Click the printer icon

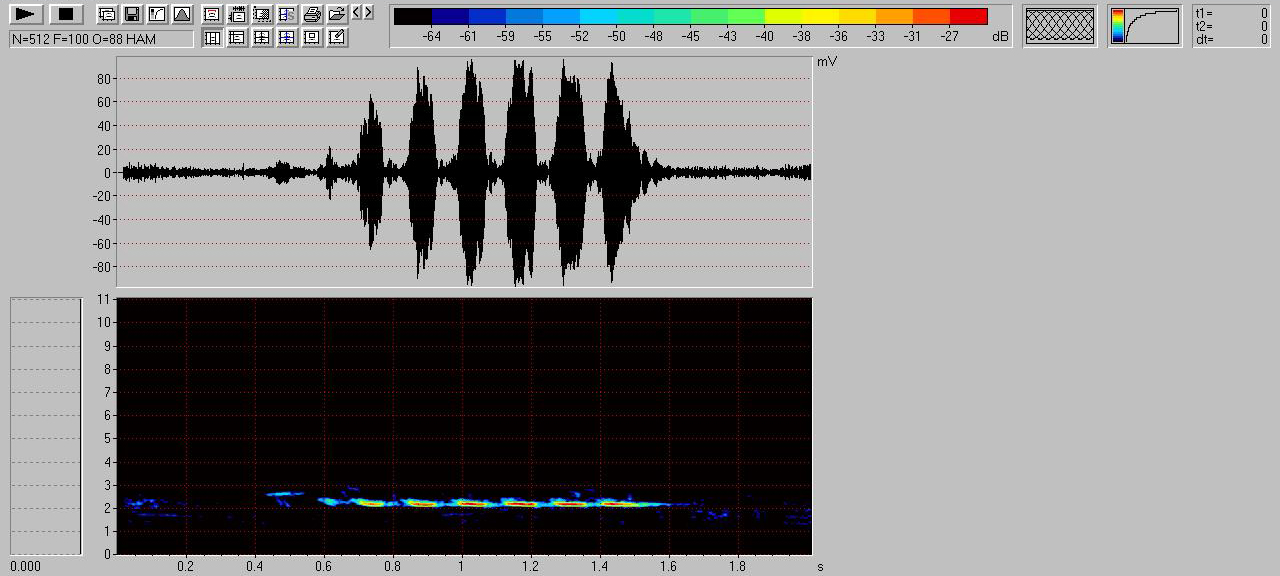[x=312, y=14]
